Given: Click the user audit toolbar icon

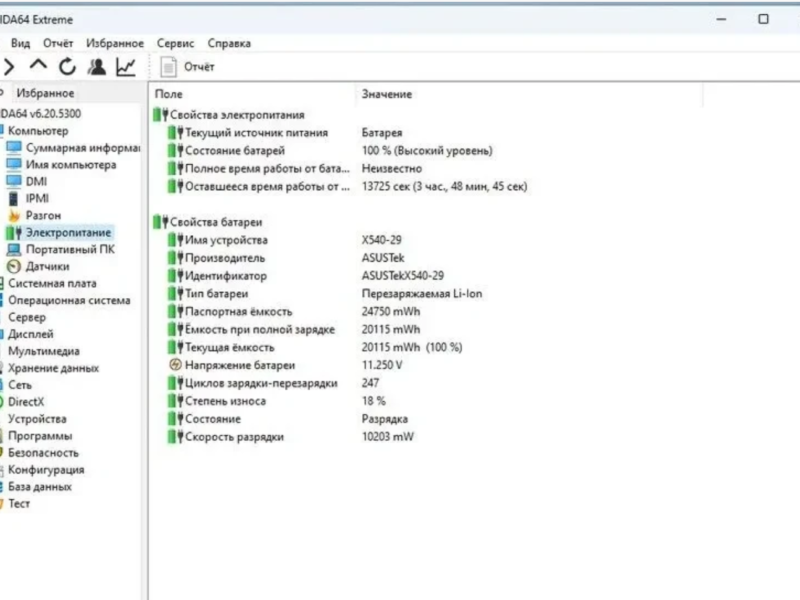Looking at the screenshot, I should [x=96, y=66].
